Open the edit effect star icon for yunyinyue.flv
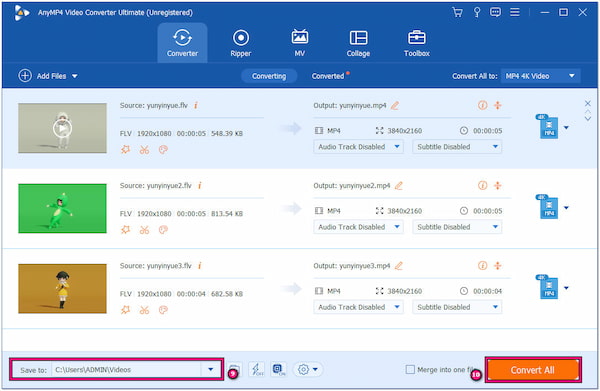The height and width of the screenshot is (391, 600). coord(126,150)
